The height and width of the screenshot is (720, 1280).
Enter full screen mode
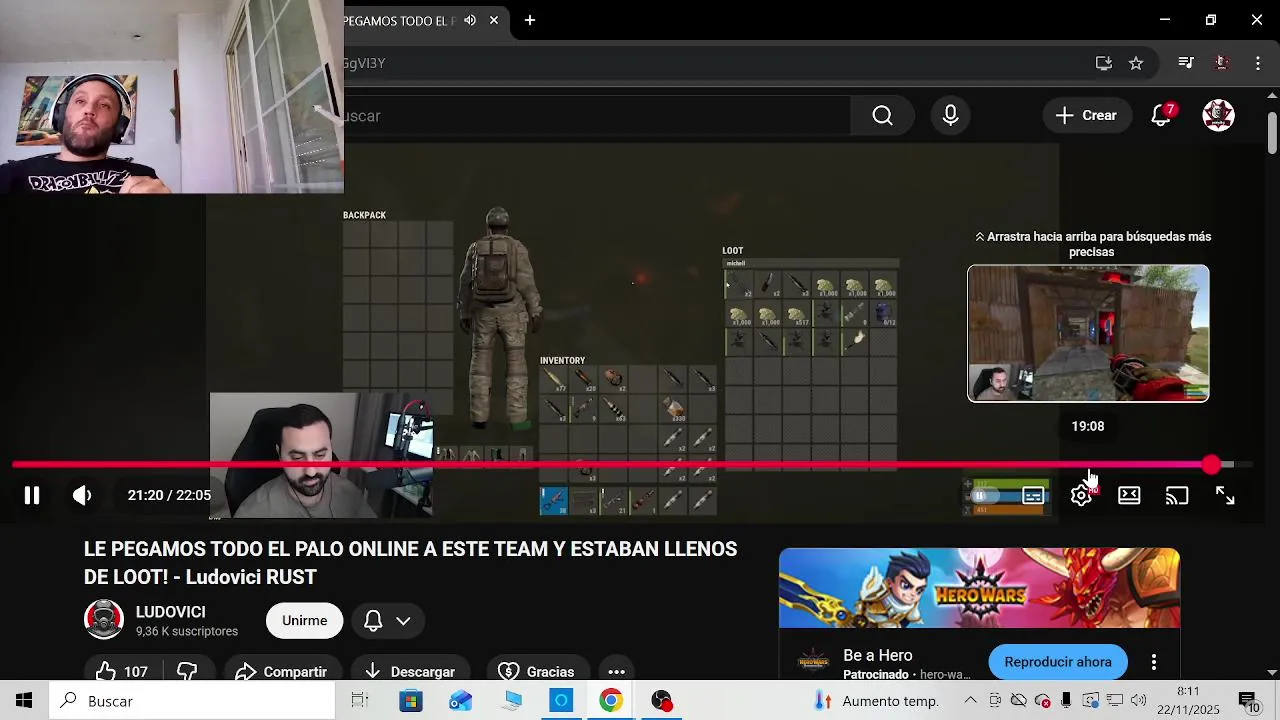[1225, 495]
